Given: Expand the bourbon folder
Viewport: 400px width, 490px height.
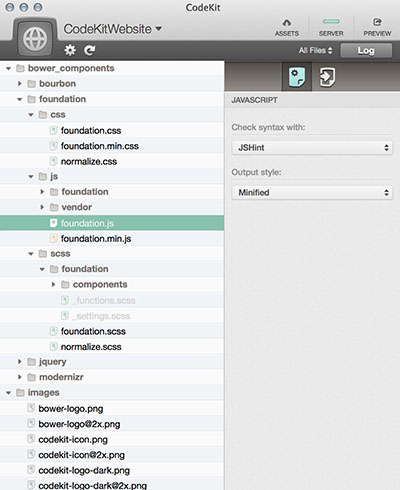Looking at the screenshot, I should click(20, 84).
